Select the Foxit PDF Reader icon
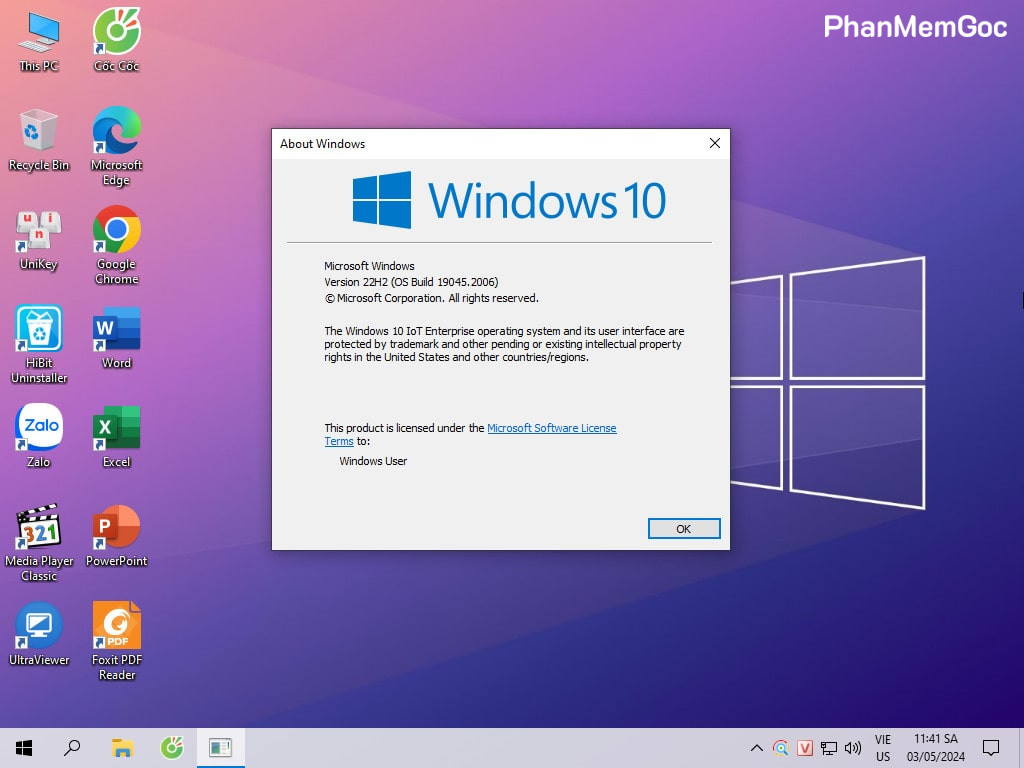Image resolution: width=1024 pixels, height=768 pixels. (116, 627)
